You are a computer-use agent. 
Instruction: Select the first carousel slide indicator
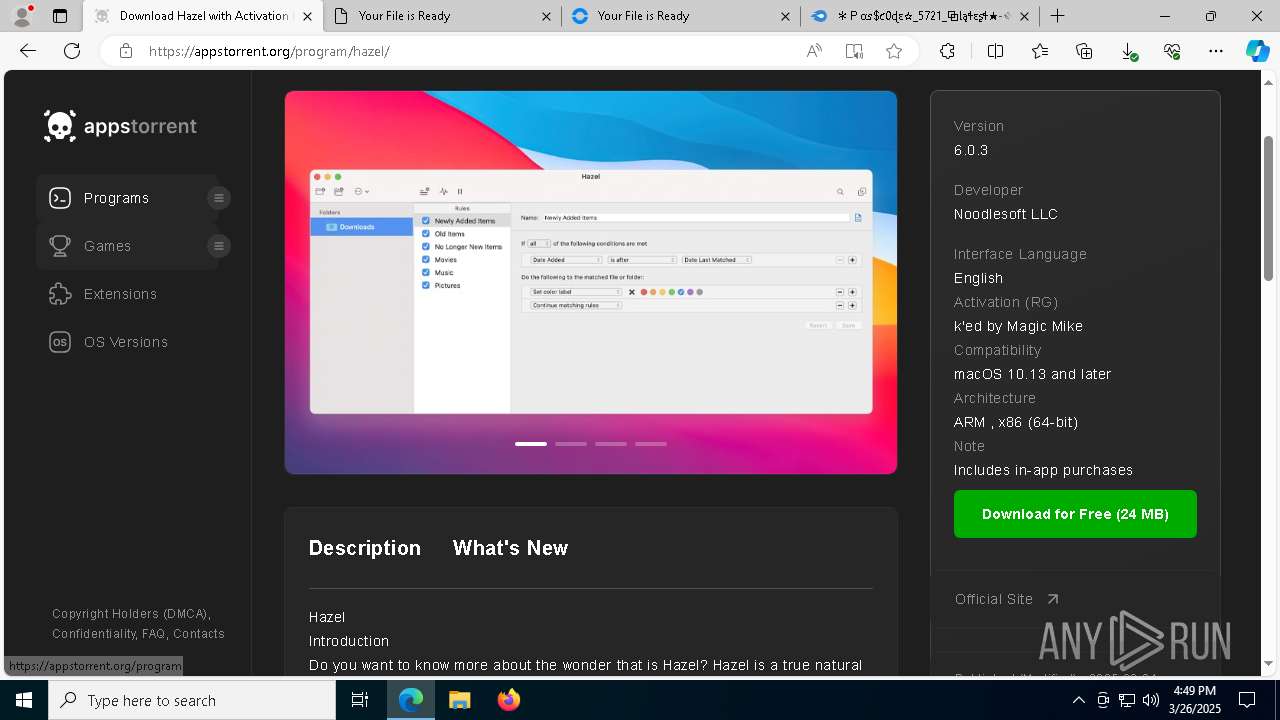coord(531,444)
